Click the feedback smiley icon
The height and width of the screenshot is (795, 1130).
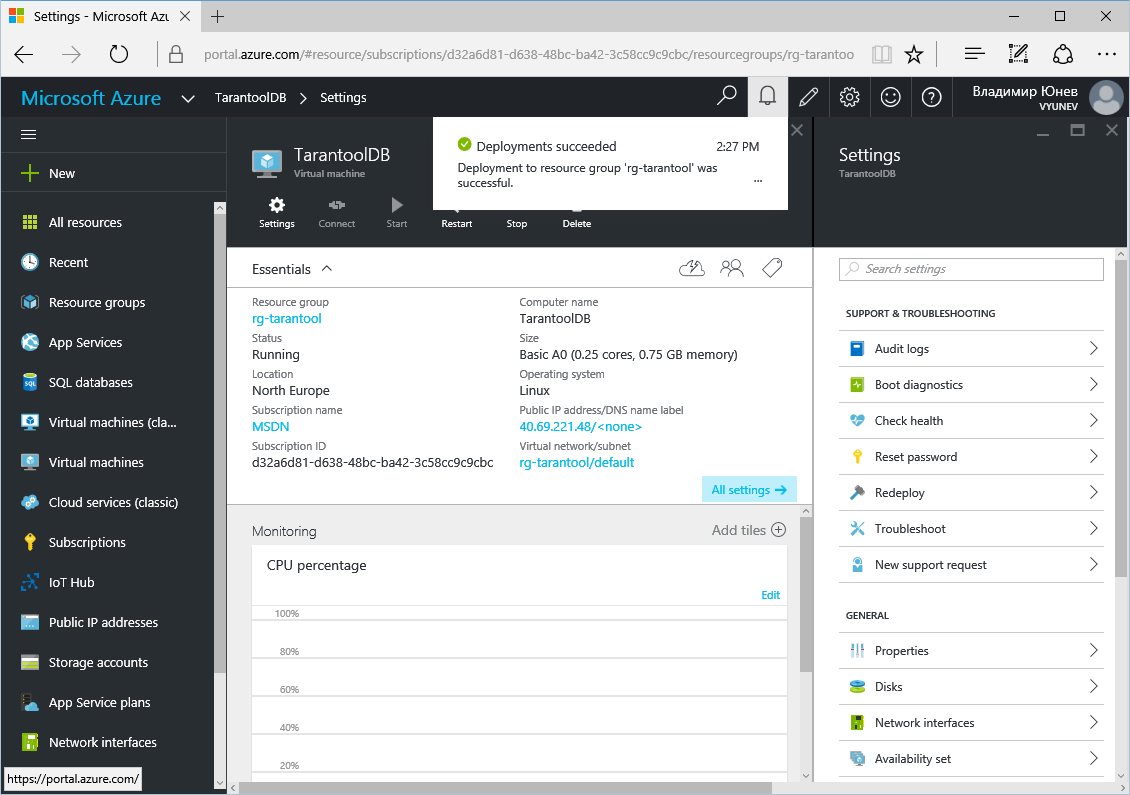(x=890, y=97)
